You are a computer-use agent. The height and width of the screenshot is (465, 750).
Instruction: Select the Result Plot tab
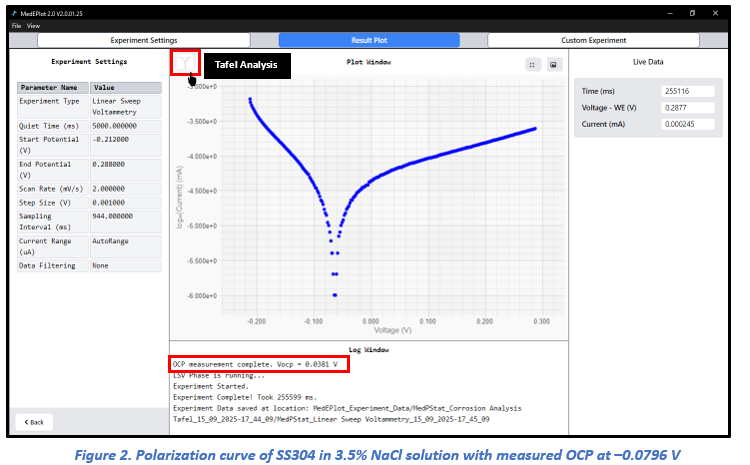coord(367,40)
